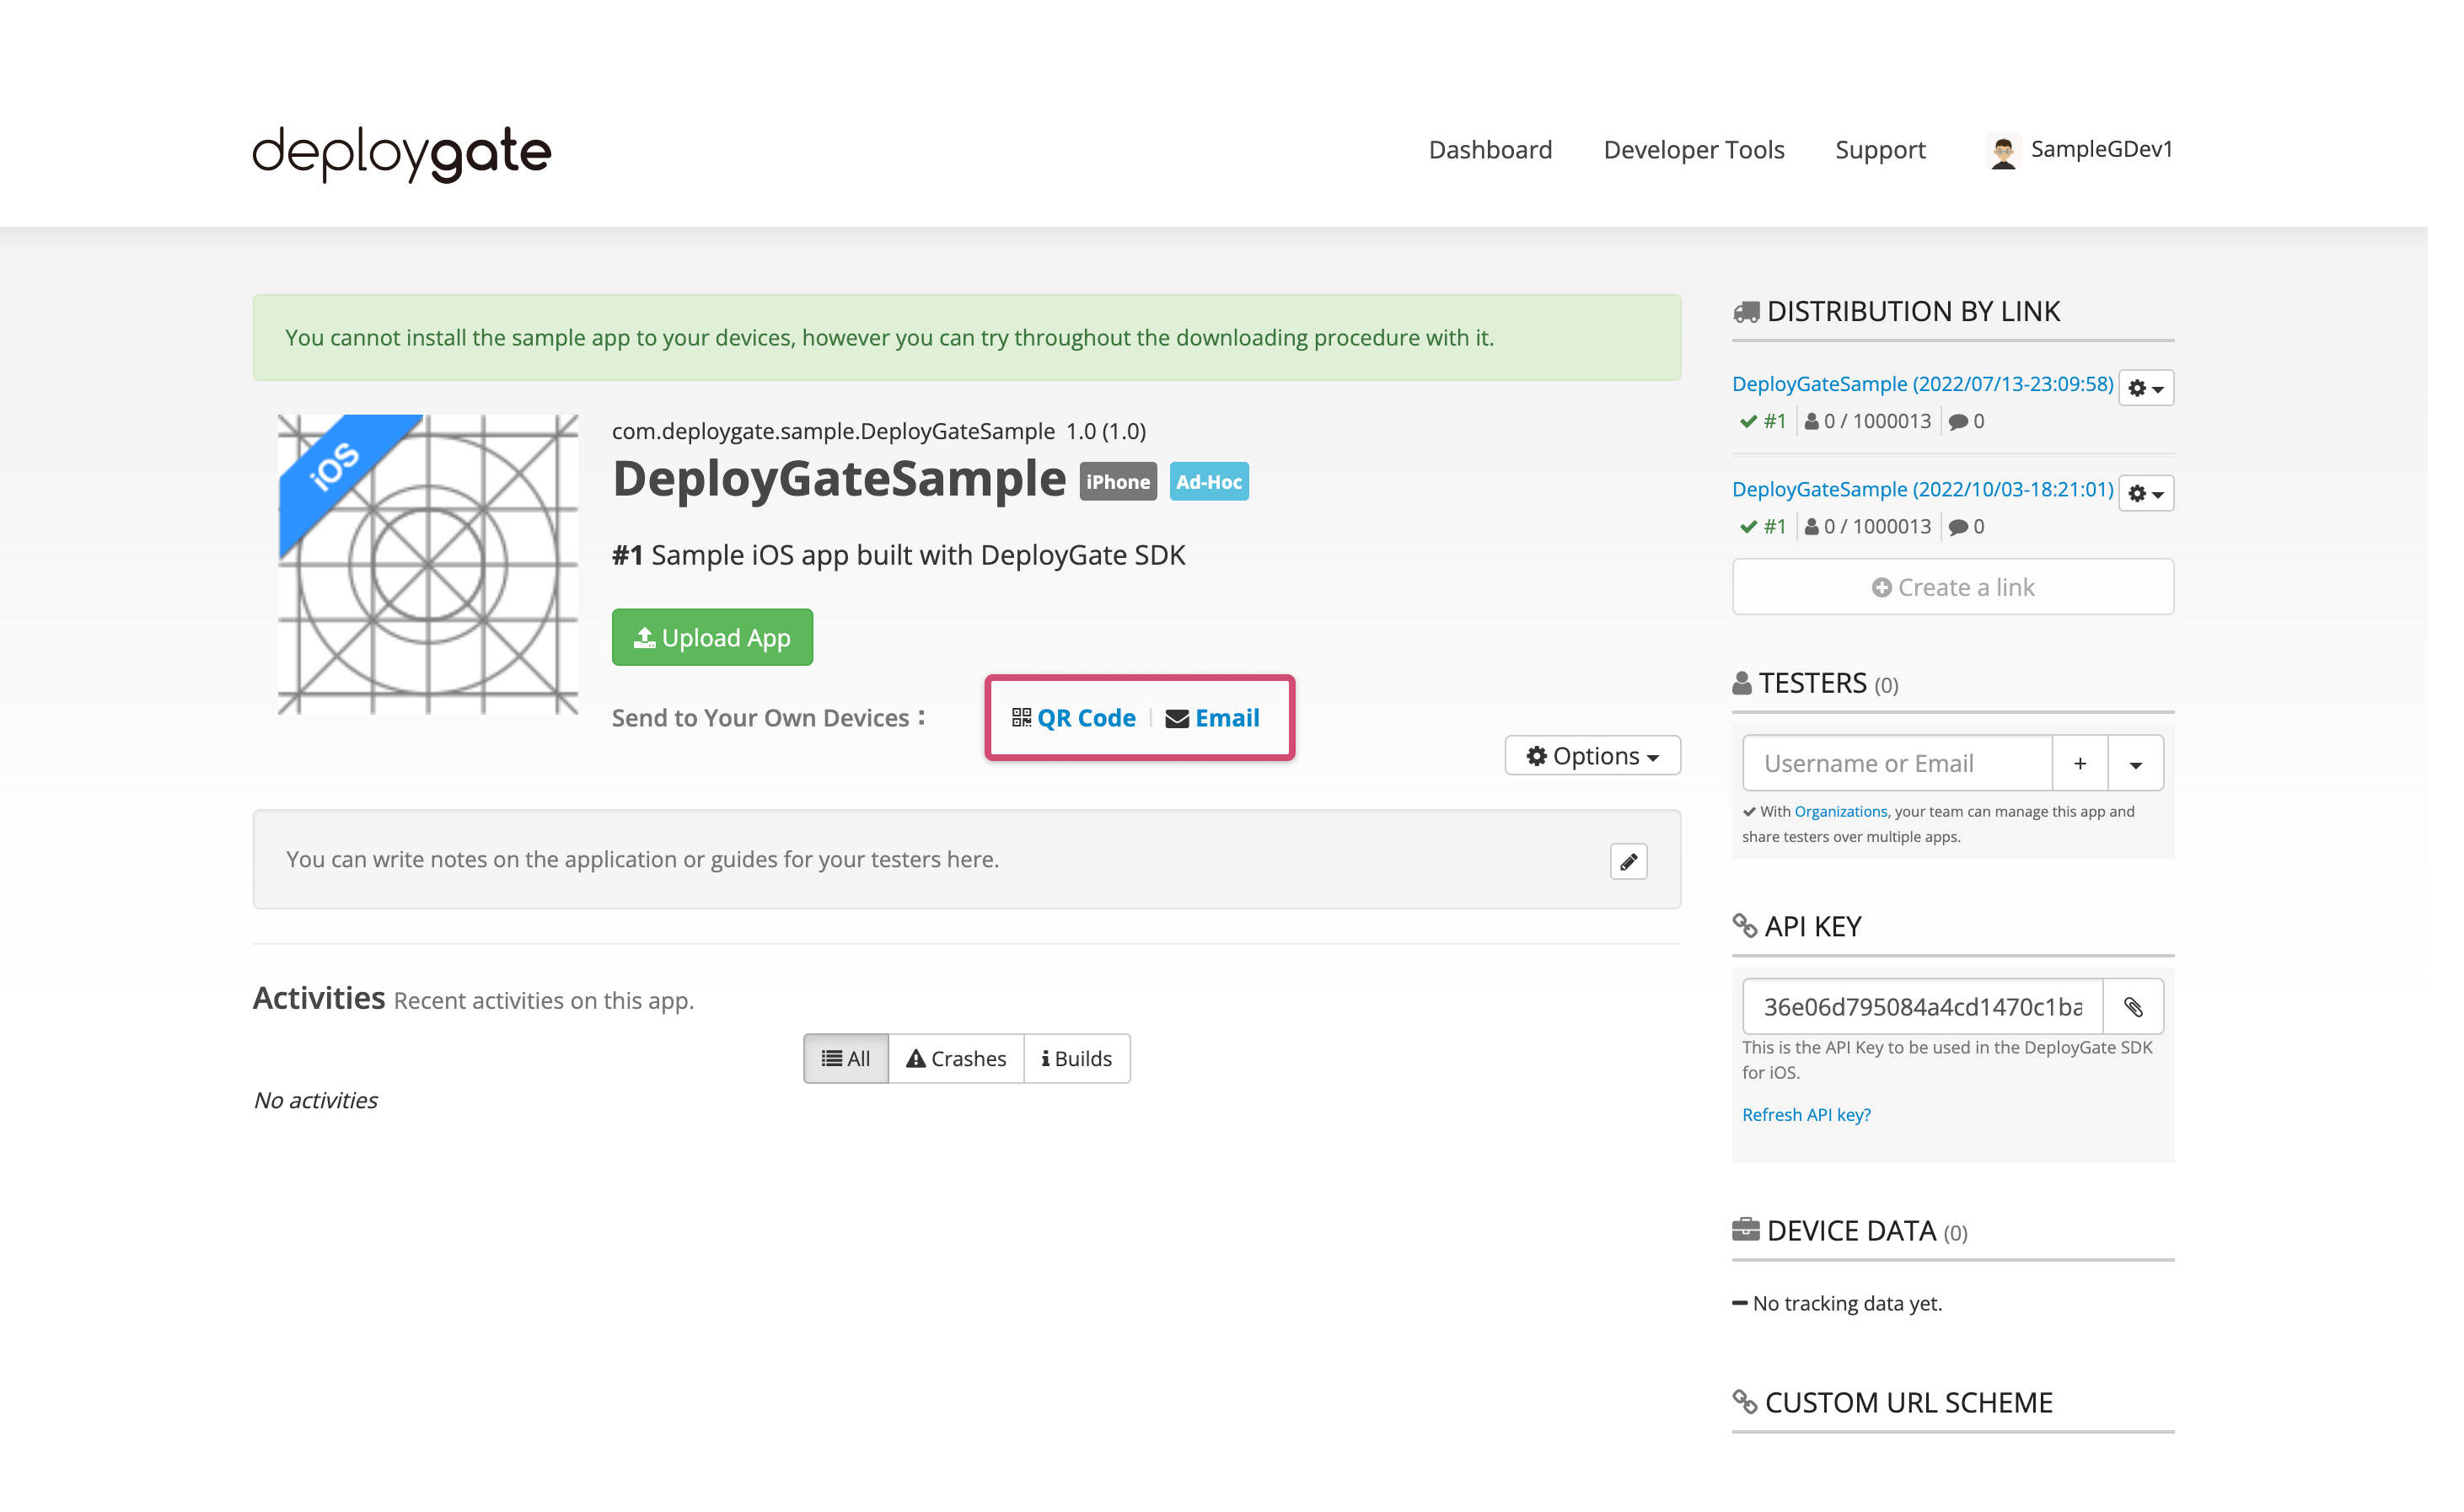2464x1512 pixels.
Task: Click the pencil icon to edit notes
Action: coord(1628,861)
